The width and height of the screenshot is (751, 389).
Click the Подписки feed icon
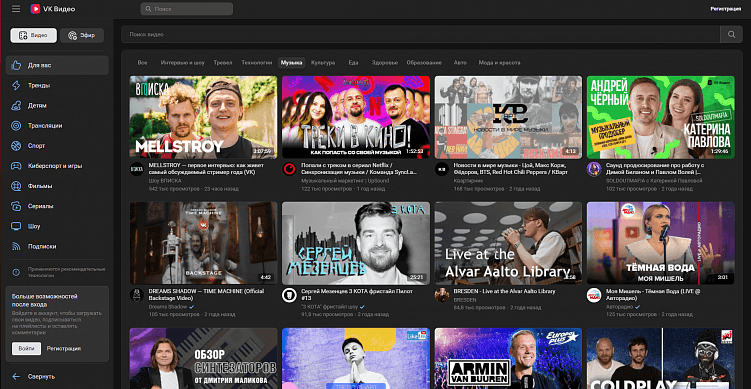point(16,246)
